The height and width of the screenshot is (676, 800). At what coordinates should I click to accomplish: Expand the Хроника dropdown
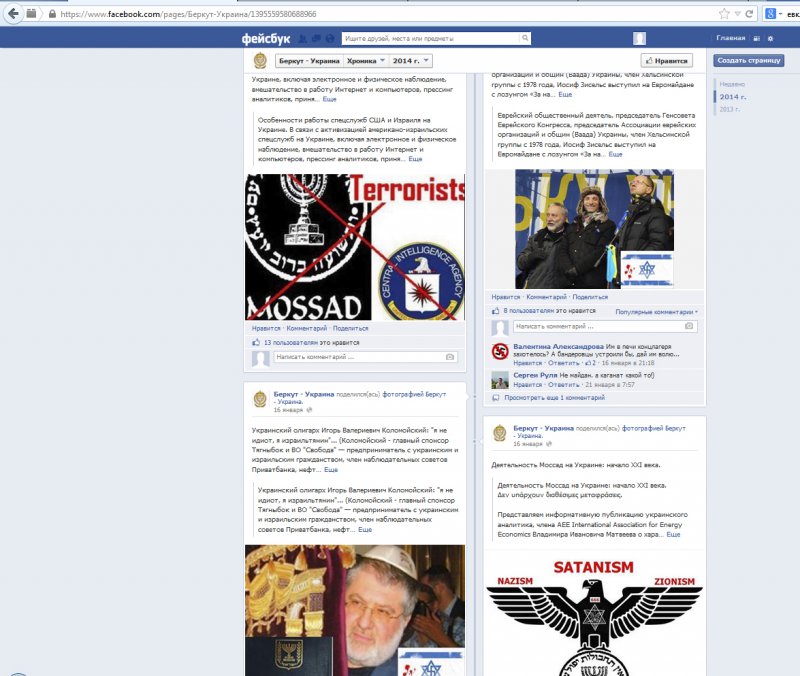coord(365,61)
